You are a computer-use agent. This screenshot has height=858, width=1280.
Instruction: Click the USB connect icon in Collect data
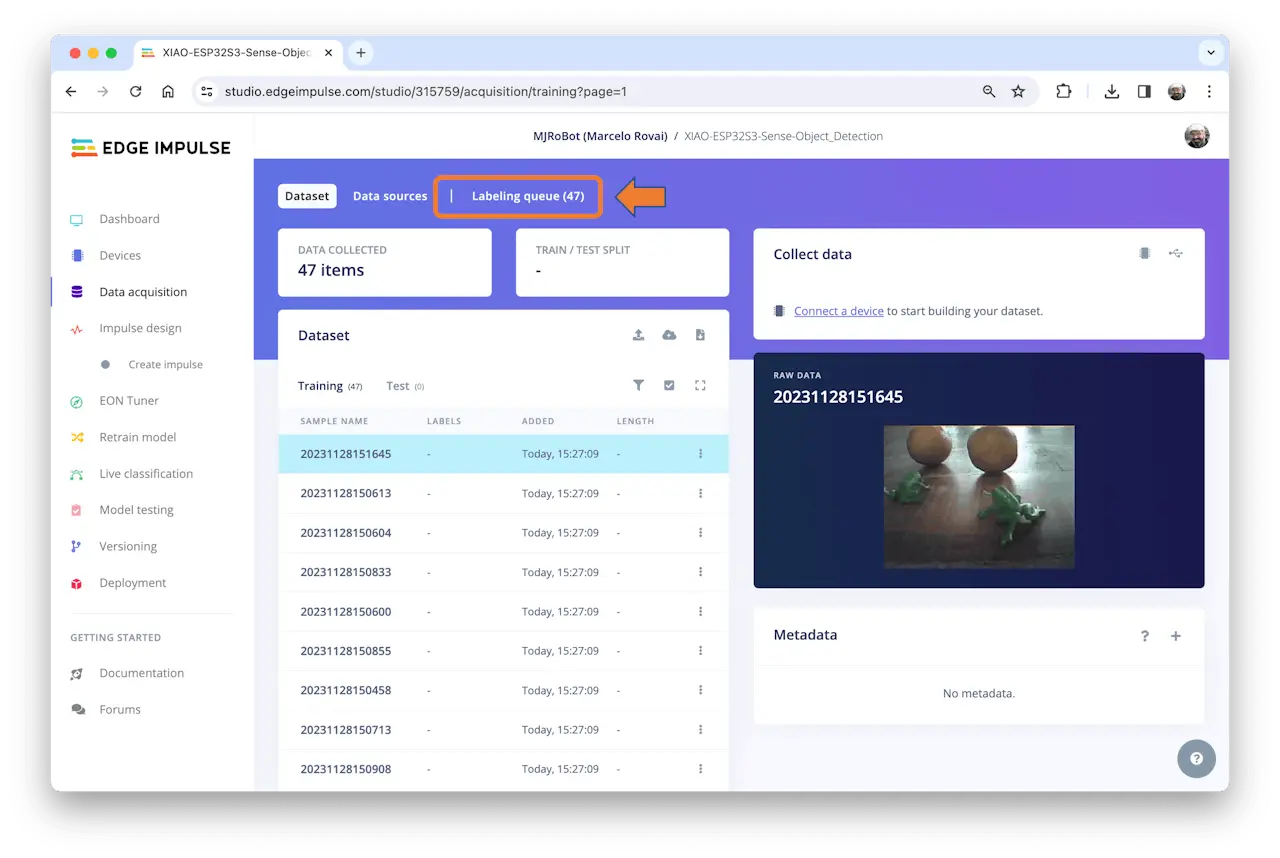pos(1175,254)
